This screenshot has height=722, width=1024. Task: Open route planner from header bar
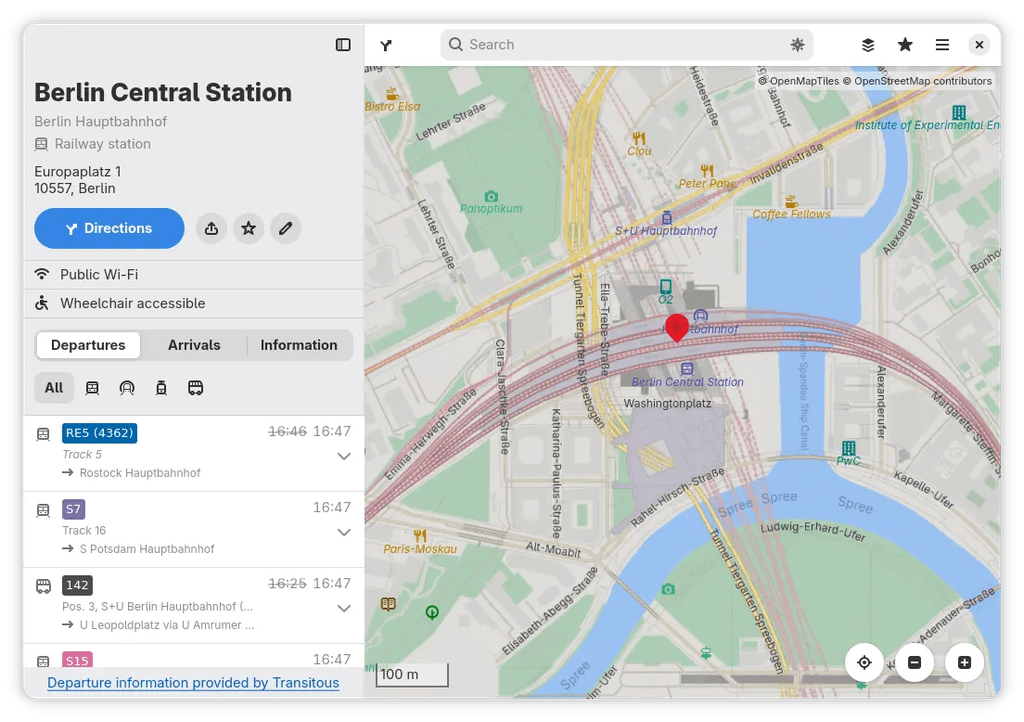(x=386, y=45)
